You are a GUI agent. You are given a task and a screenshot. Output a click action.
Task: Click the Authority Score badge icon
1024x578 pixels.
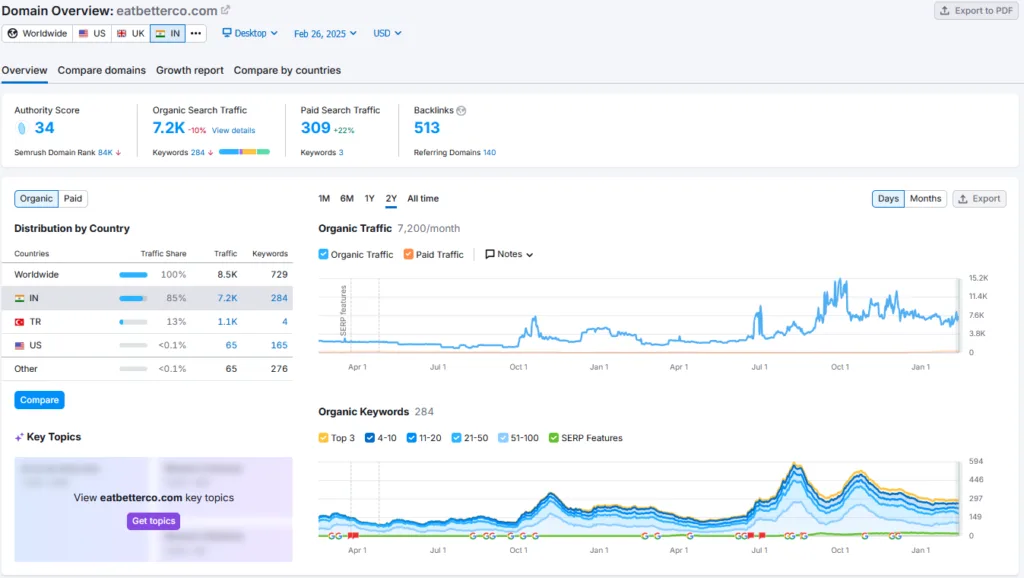point(22,128)
